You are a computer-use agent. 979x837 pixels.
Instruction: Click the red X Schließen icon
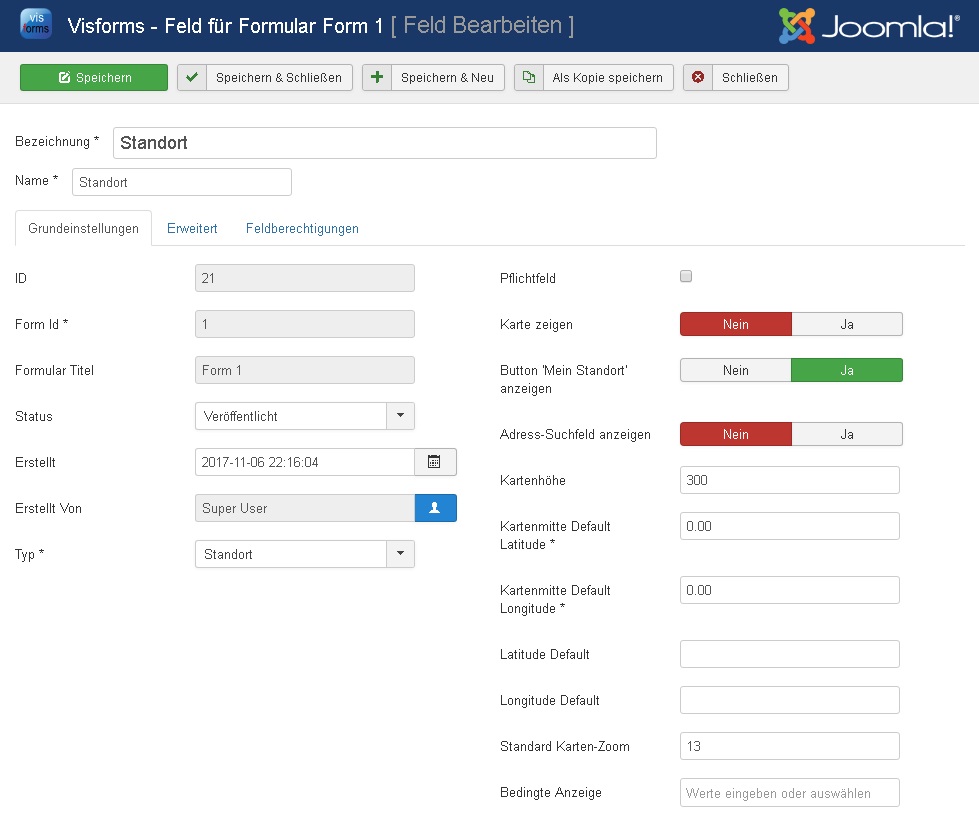(x=698, y=78)
